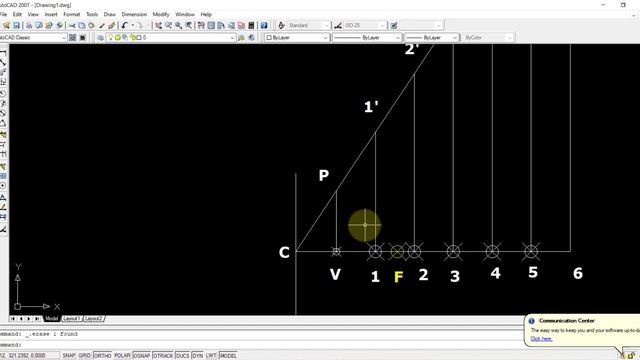Follow the Communication Center 'Click here' link
640x360 pixels.
pos(541,339)
